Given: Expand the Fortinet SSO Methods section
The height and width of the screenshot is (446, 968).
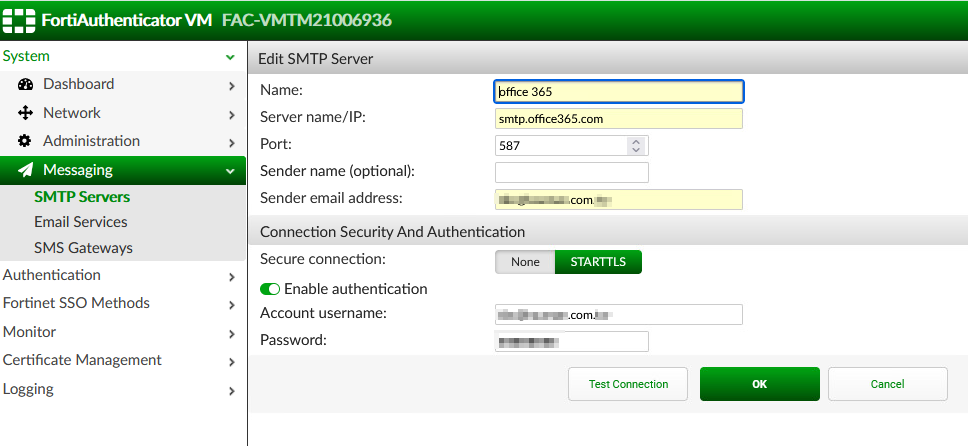Looking at the screenshot, I should [x=231, y=304].
